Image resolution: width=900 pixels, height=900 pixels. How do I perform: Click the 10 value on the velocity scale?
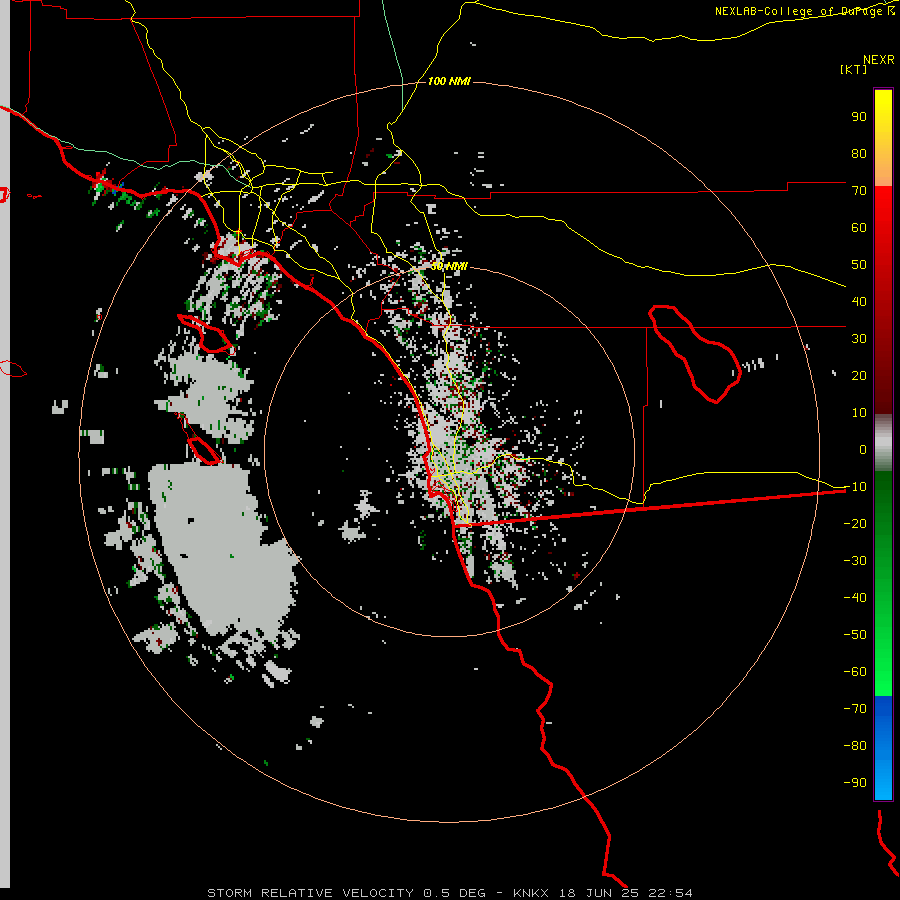point(859,413)
